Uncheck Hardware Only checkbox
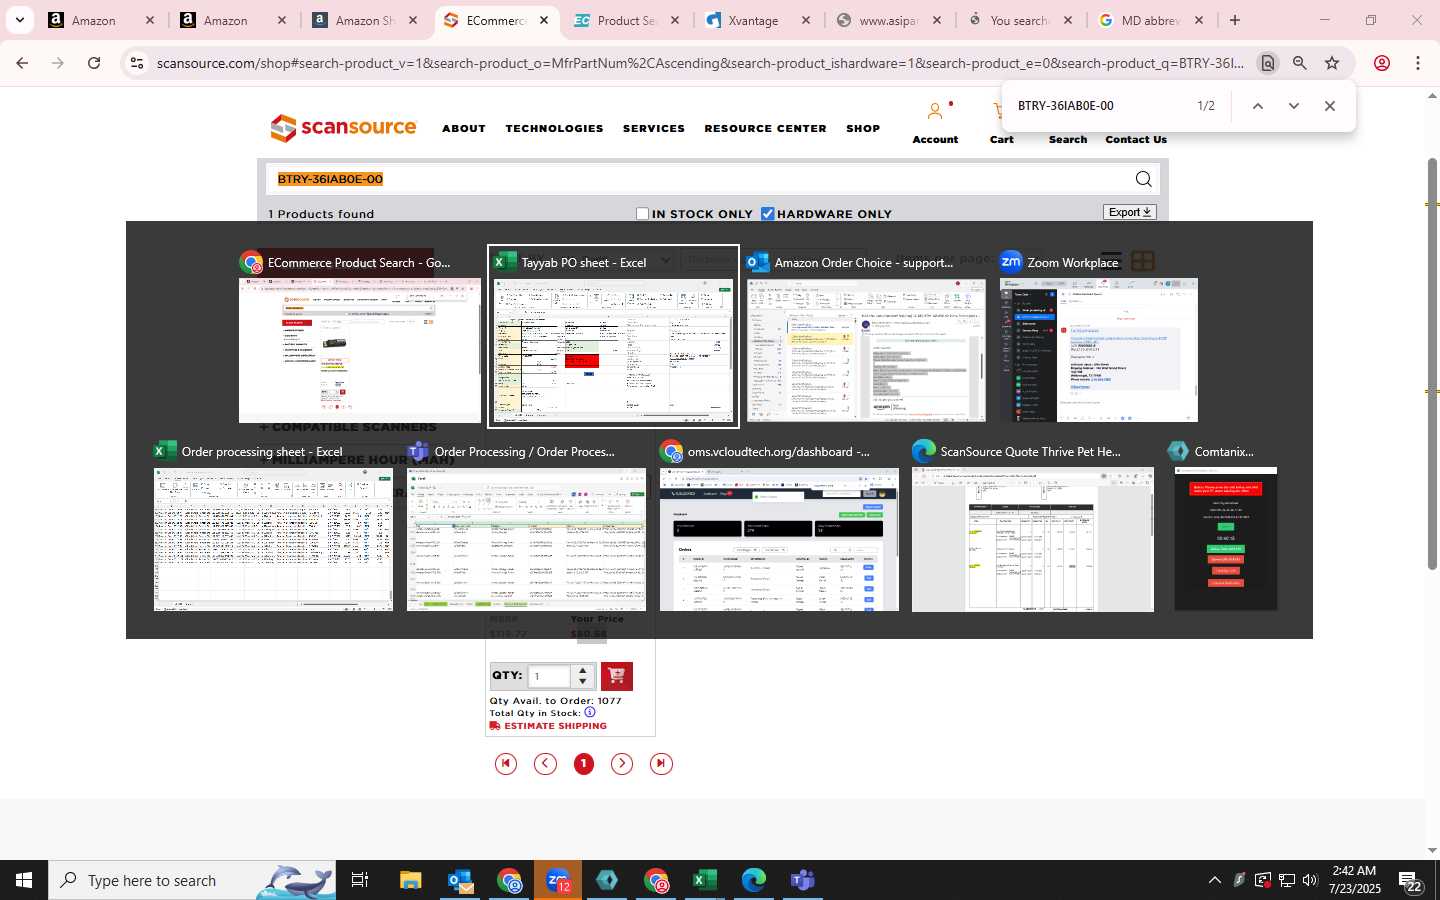The height and width of the screenshot is (900, 1440). click(x=768, y=213)
